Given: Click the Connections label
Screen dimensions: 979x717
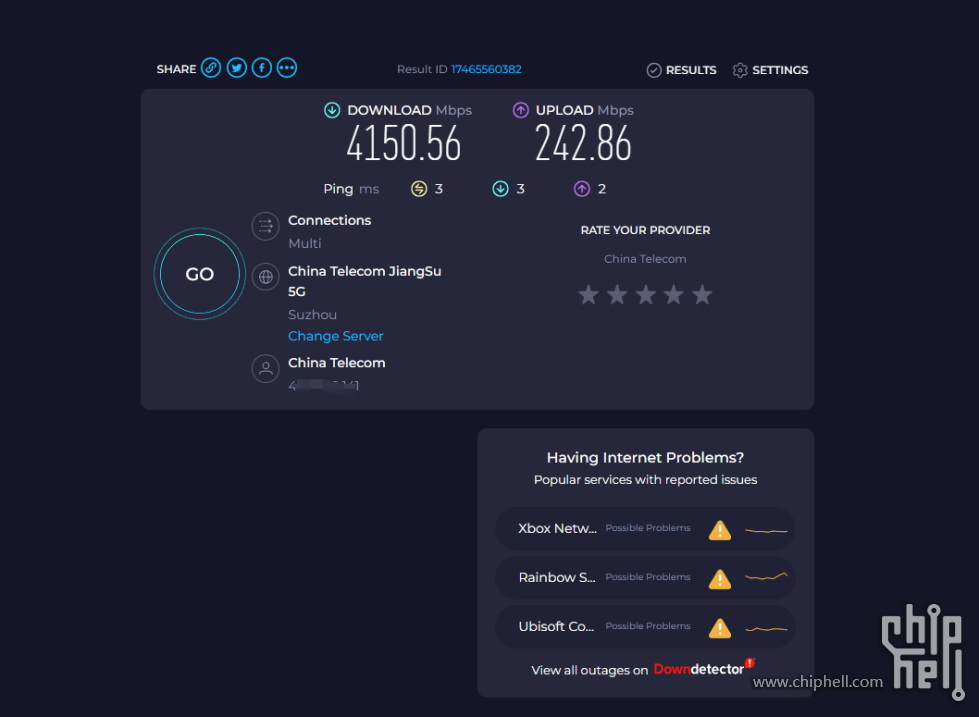Looking at the screenshot, I should 330,220.
